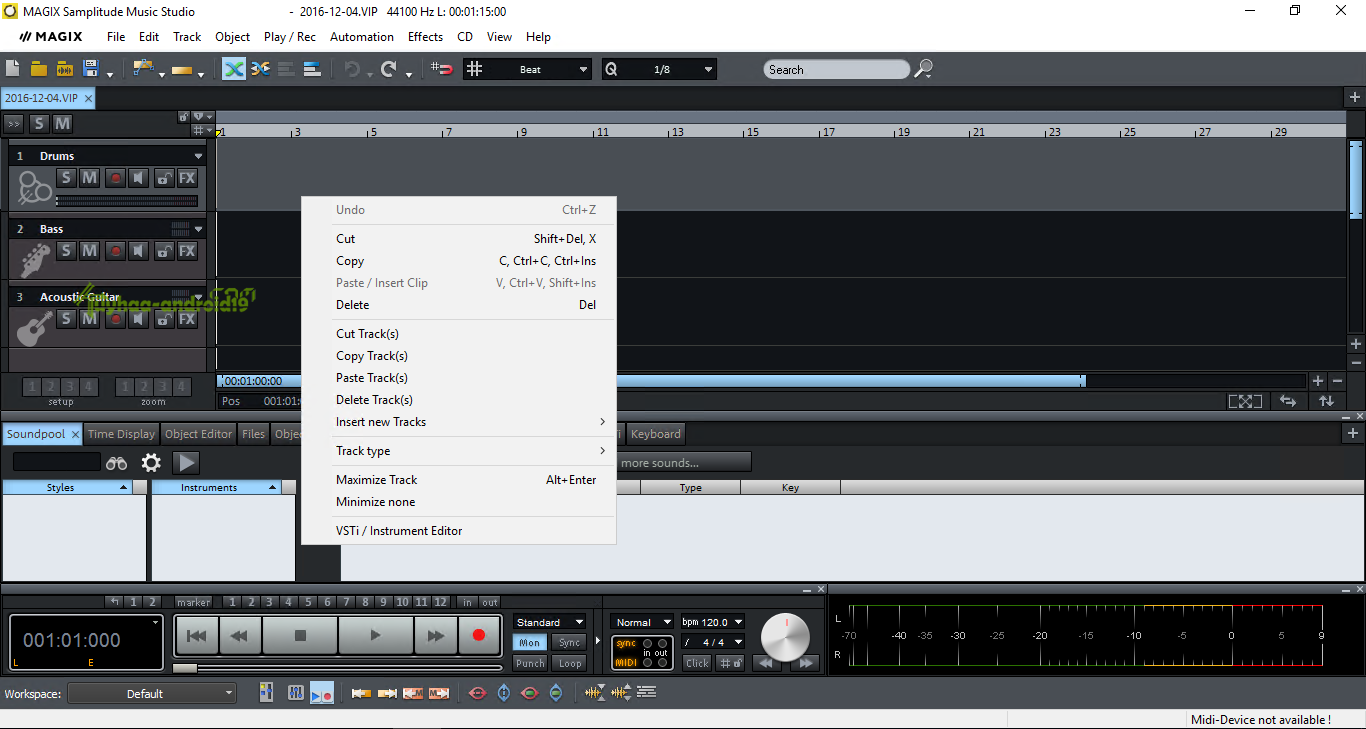The image size is (1366, 729).
Task: Select marker number 12 button
Action: [x=440, y=602]
